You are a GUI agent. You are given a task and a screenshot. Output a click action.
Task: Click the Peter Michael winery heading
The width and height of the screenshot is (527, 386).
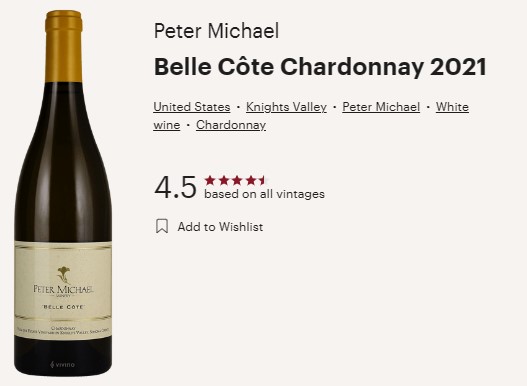[216, 31]
